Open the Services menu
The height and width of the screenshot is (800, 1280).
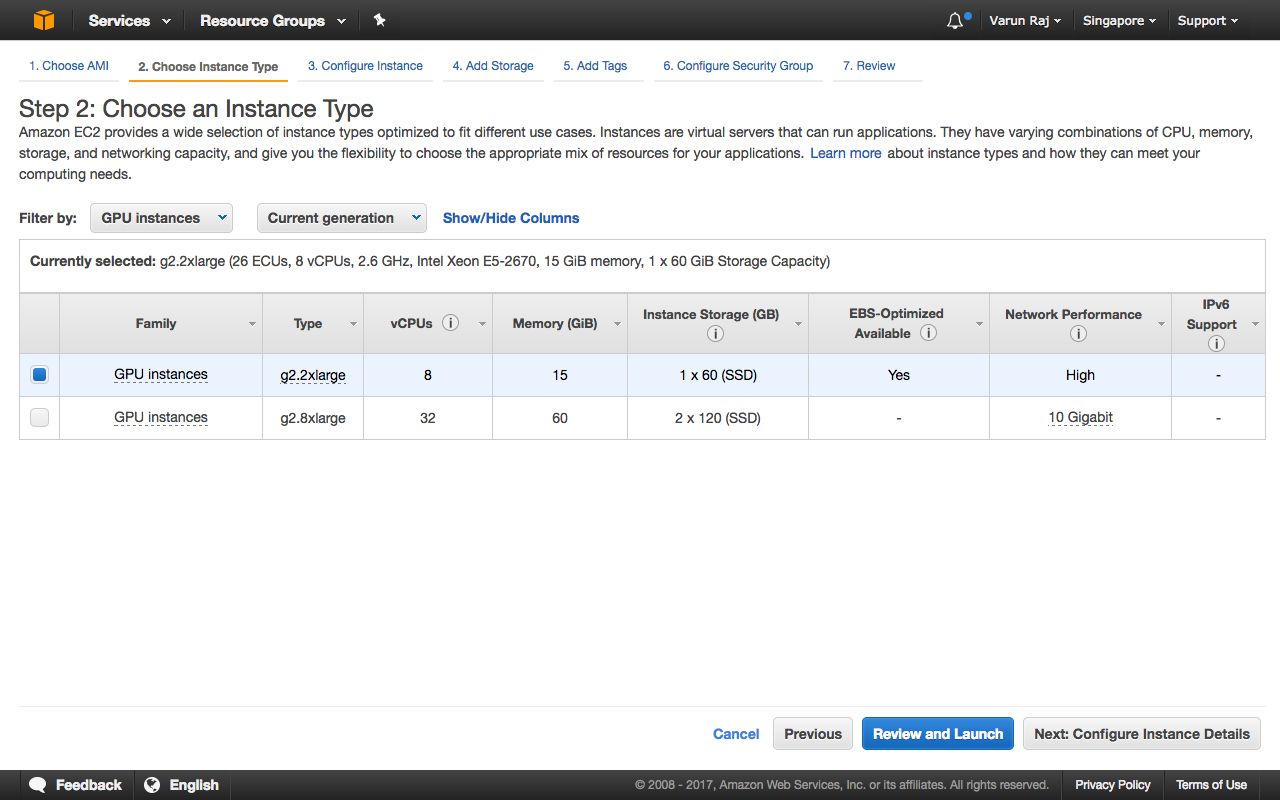(129, 21)
